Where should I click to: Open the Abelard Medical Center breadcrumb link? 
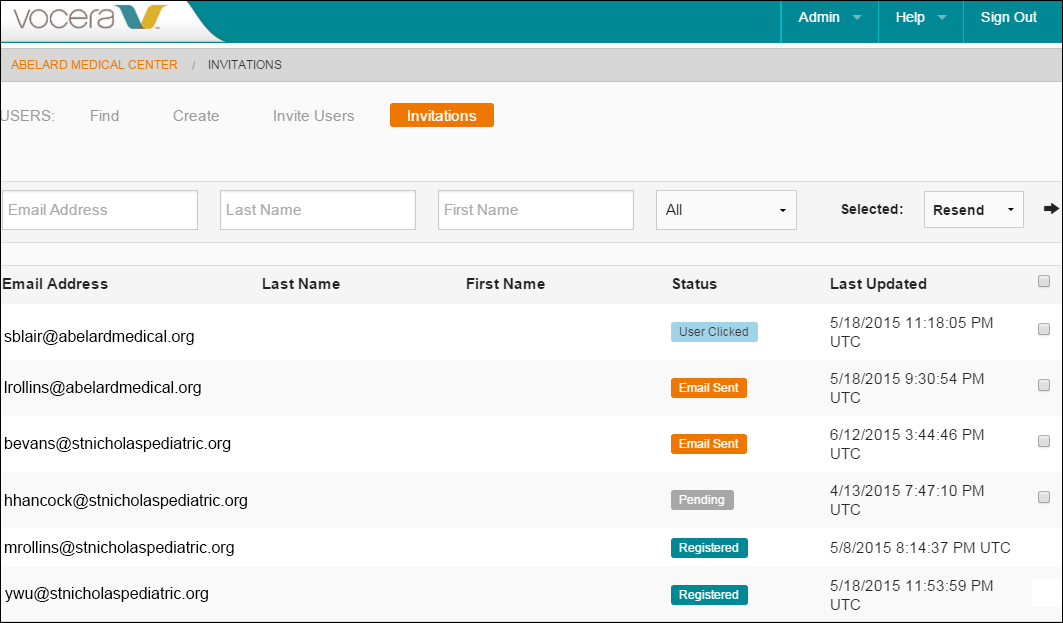94,64
